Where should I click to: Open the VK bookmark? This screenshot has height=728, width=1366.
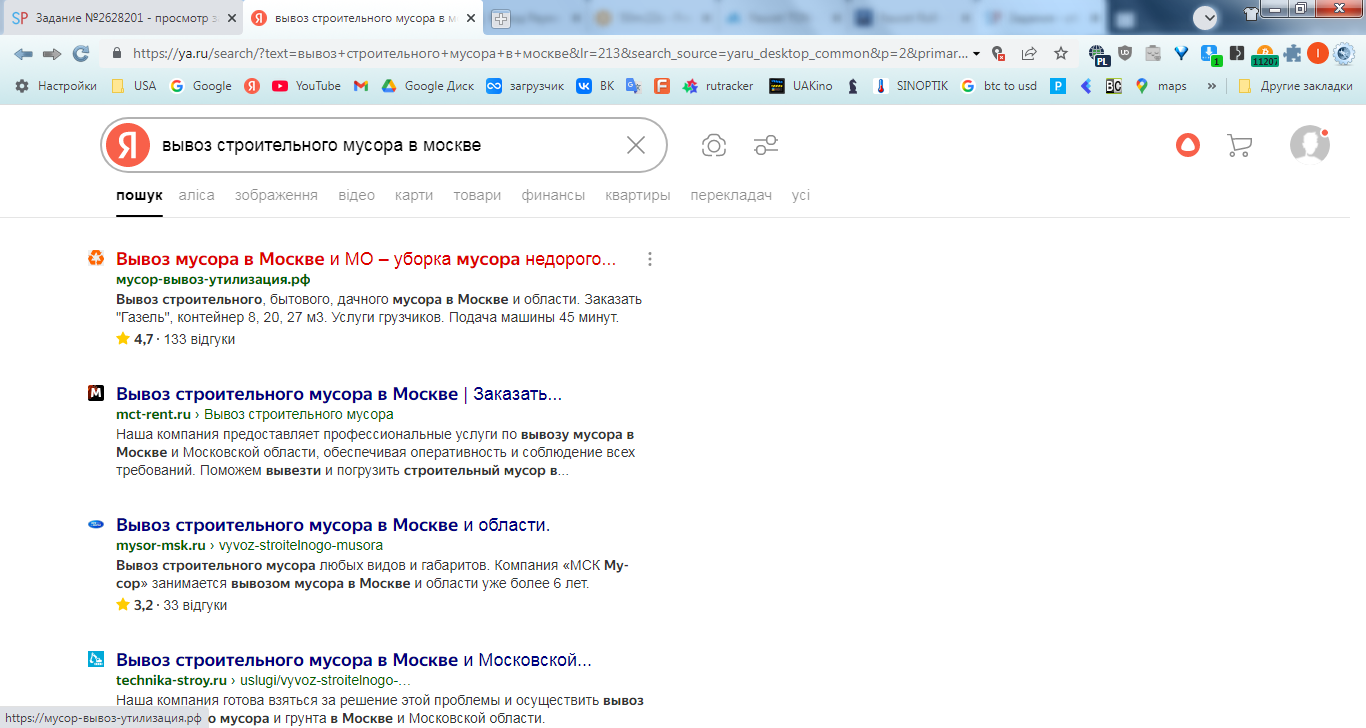[x=595, y=86]
